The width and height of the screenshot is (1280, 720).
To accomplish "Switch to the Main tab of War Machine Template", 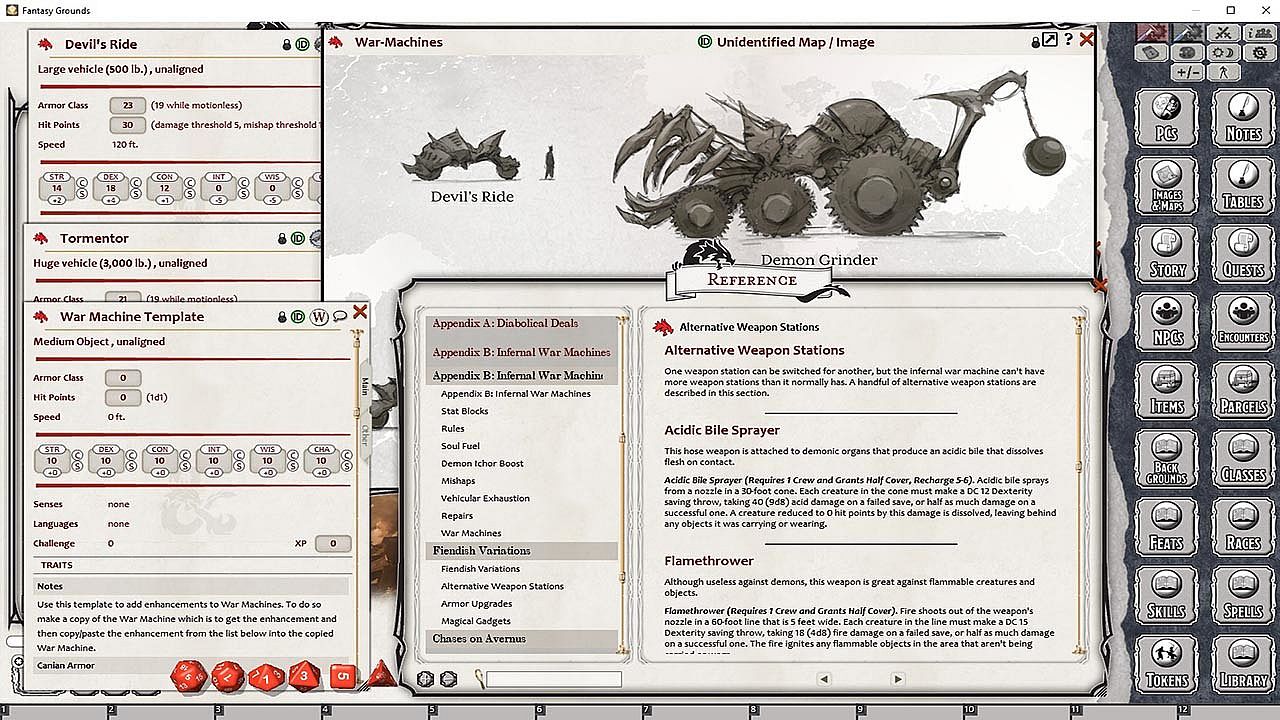I will (365, 387).
